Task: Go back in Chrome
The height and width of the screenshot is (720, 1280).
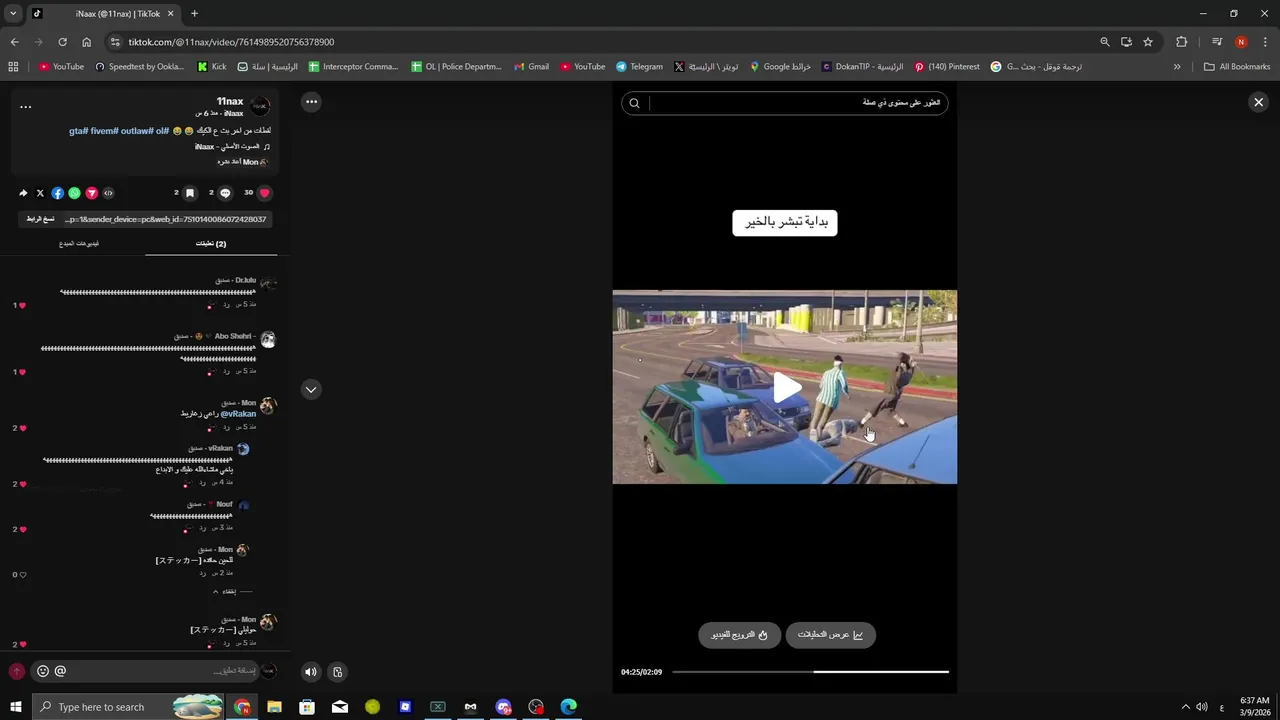Action: click(x=14, y=42)
